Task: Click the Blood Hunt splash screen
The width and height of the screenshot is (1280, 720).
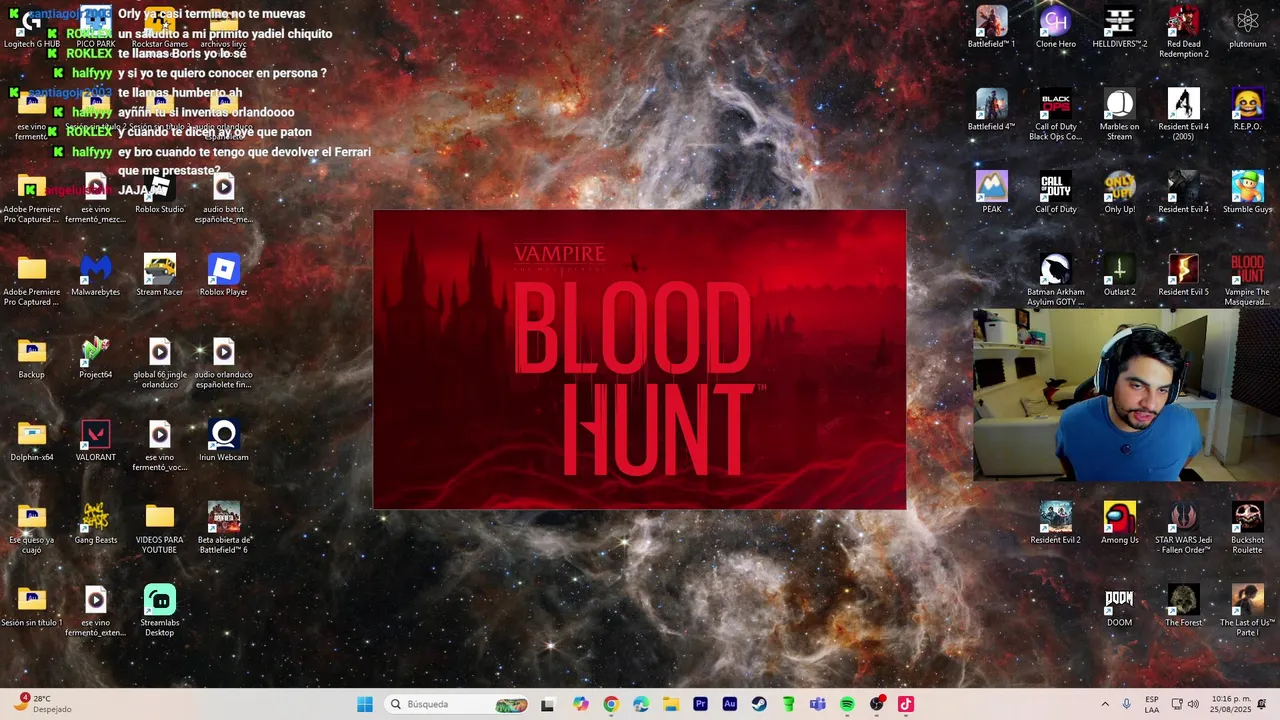Action: coord(640,359)
